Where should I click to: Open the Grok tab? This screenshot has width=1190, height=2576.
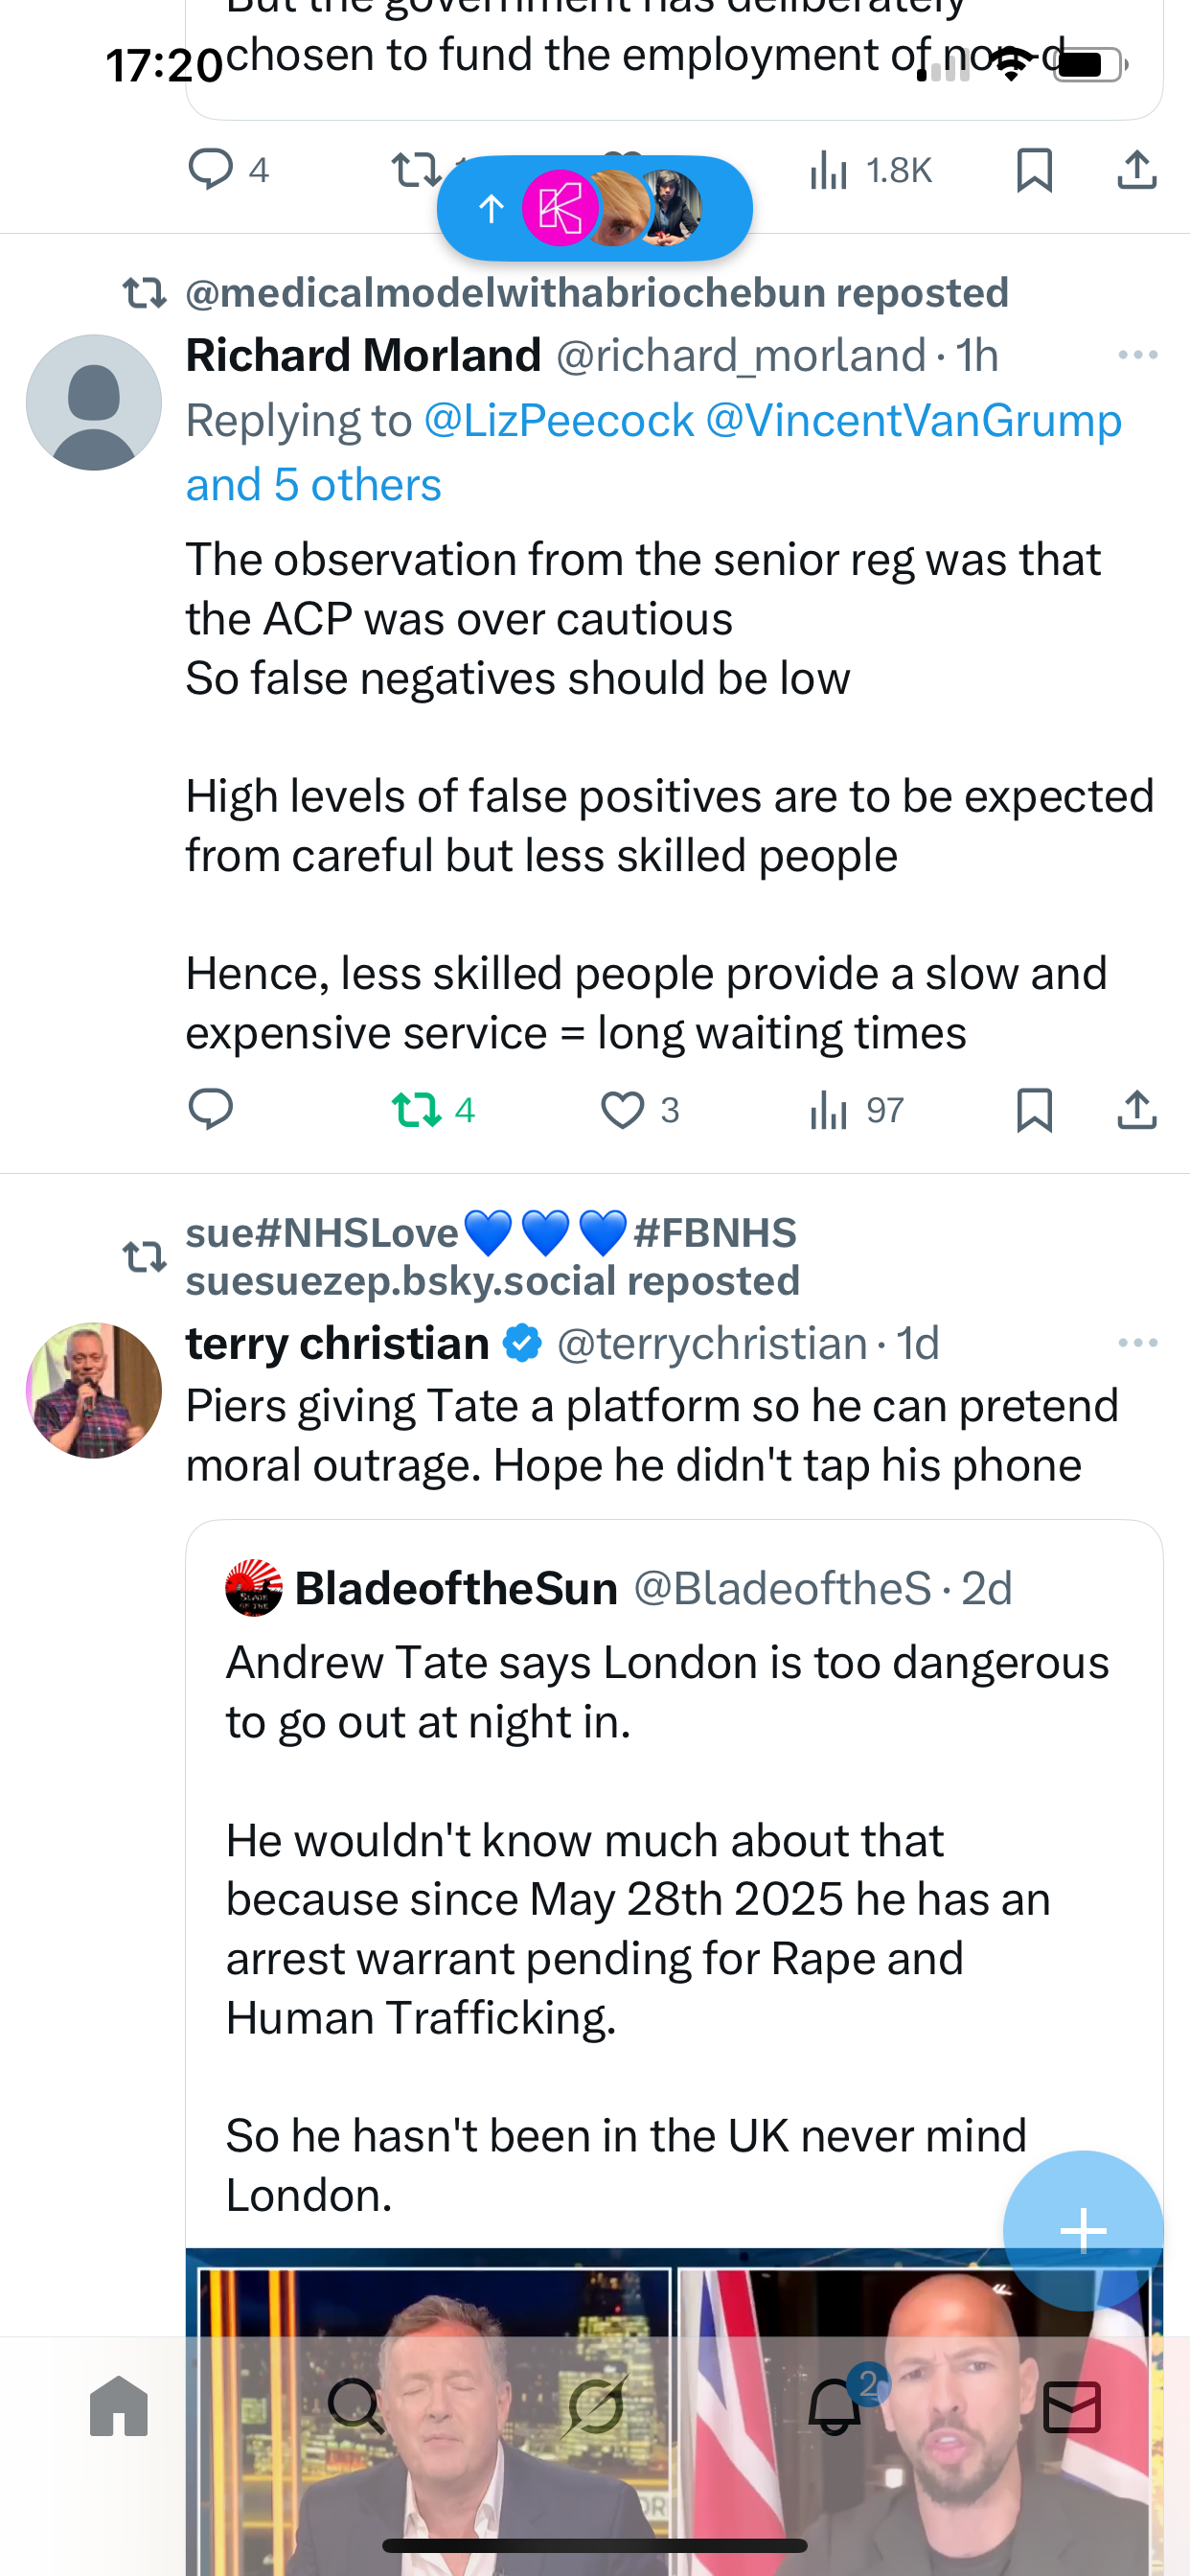coord(595,2406)
